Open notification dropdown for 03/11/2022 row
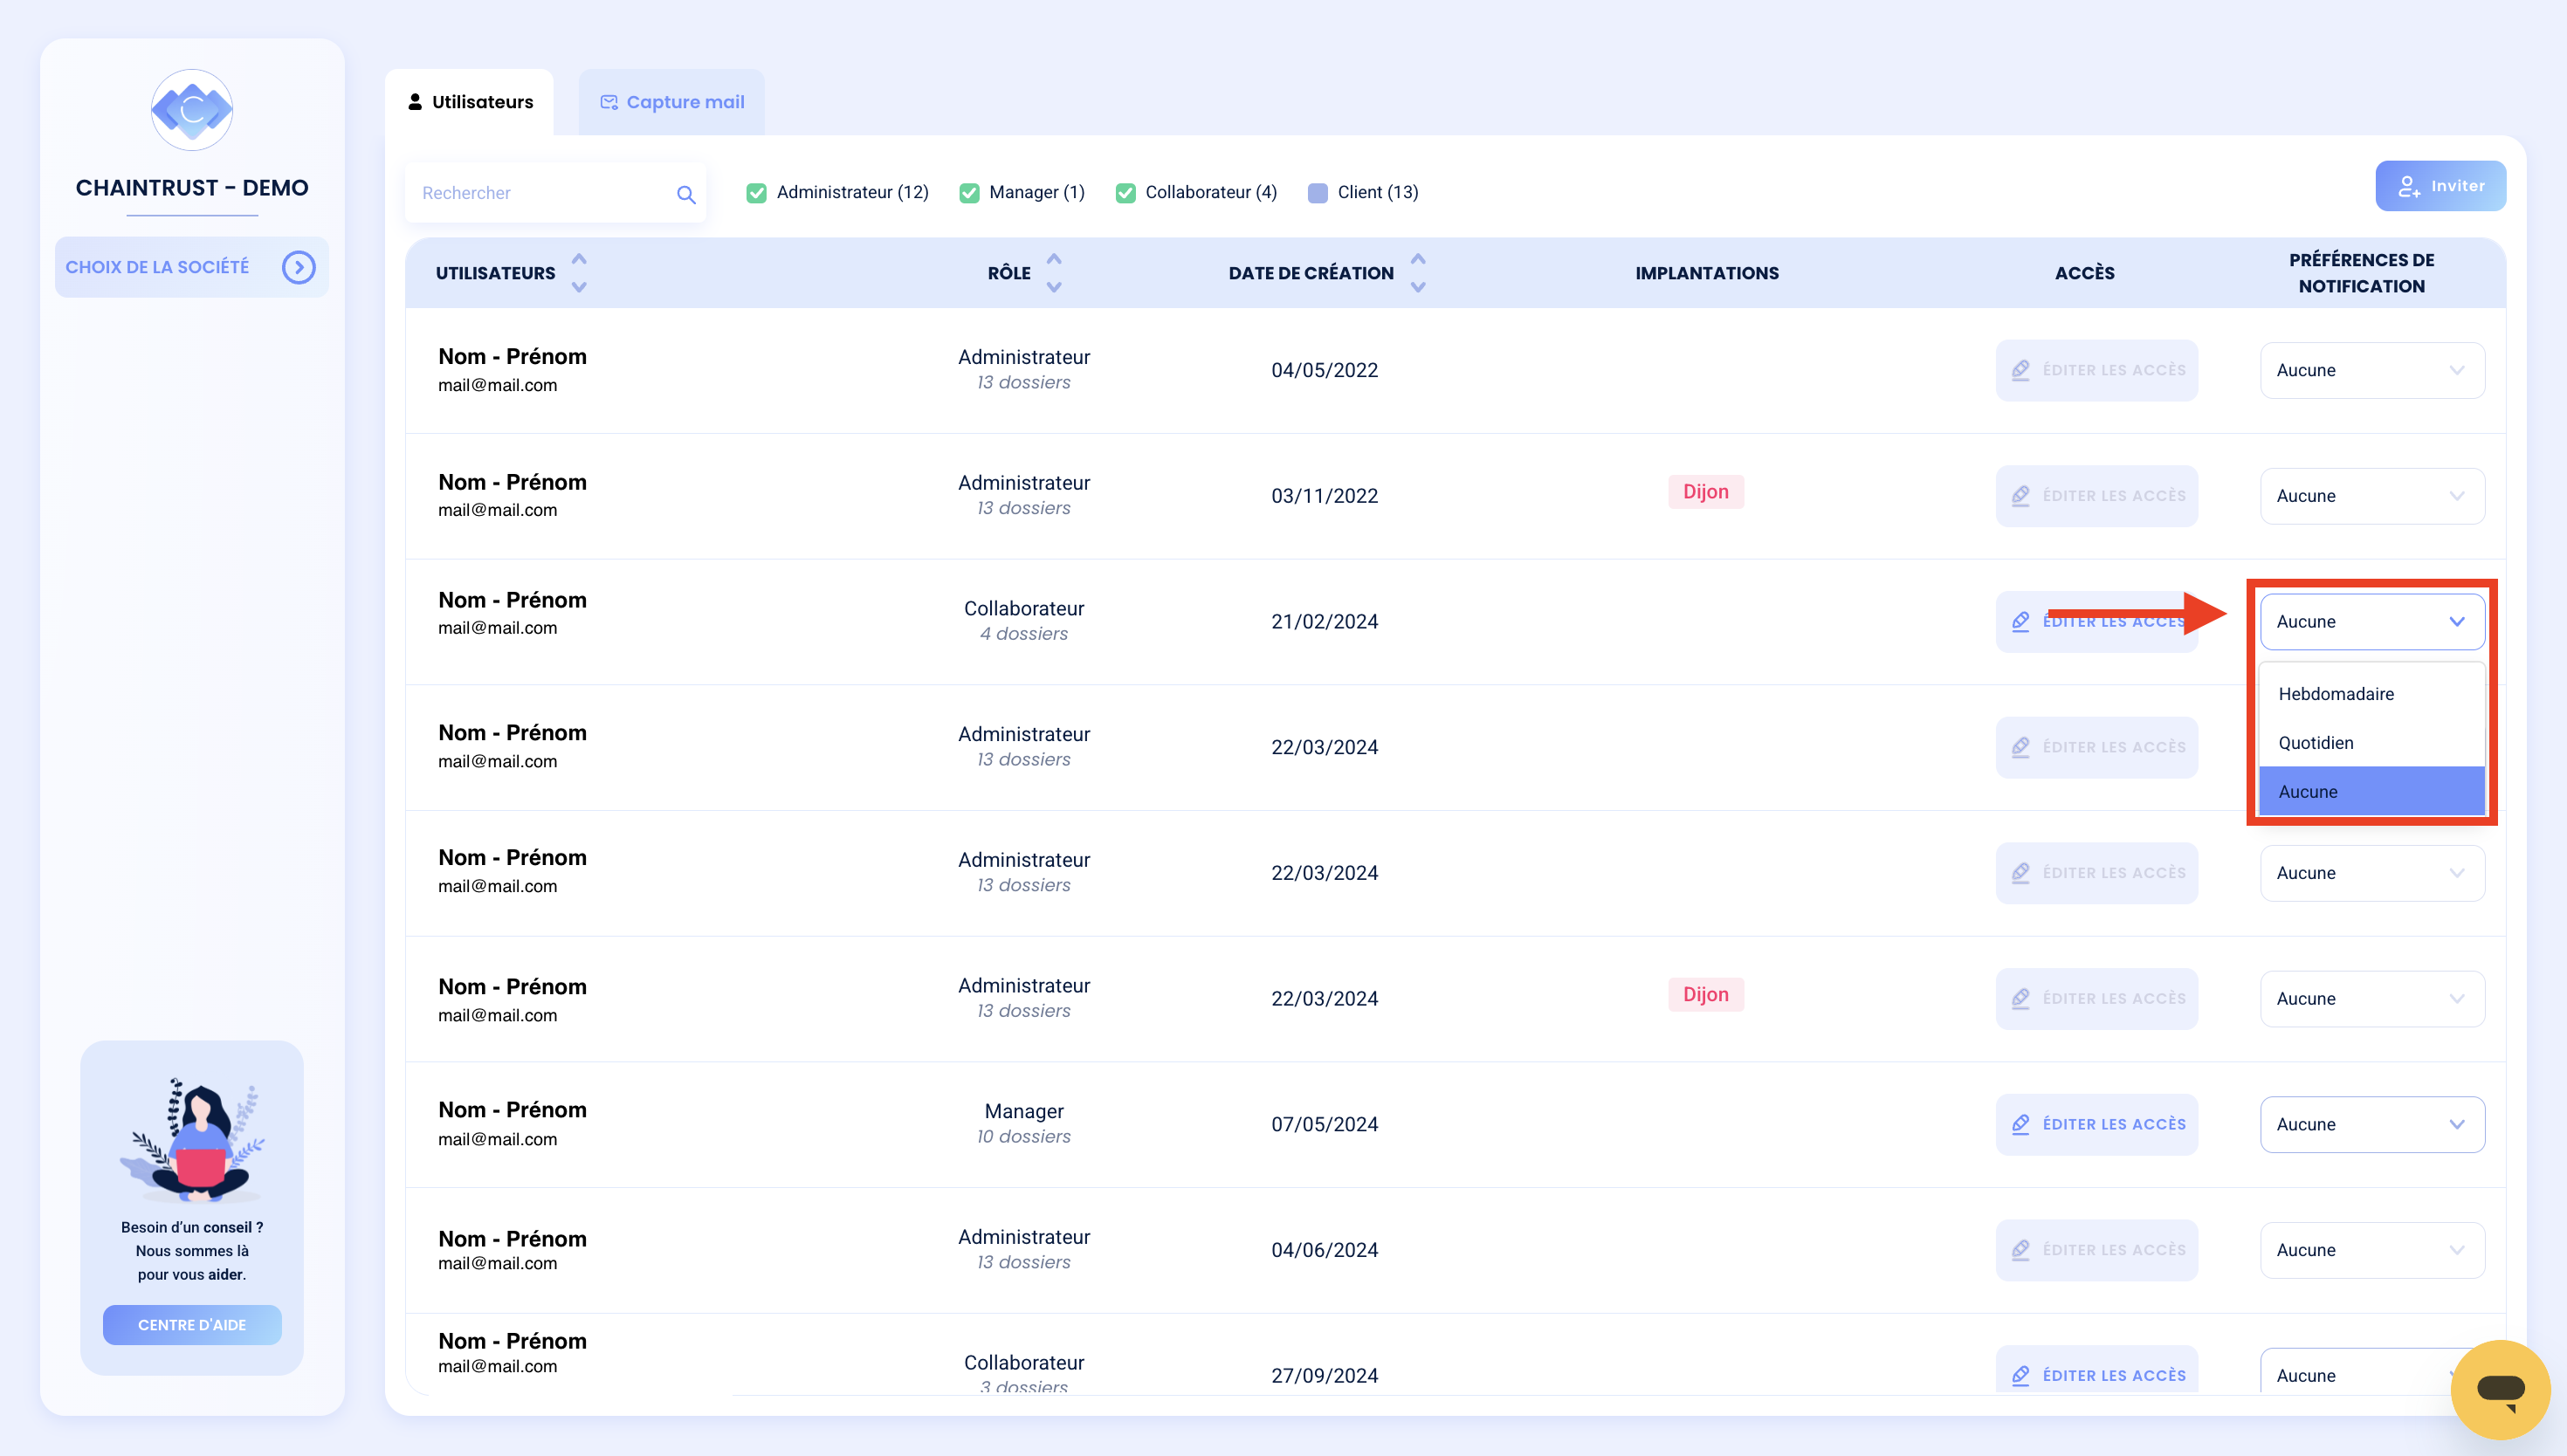This screenshot has width=2567, height=1456. point(2372,496)
